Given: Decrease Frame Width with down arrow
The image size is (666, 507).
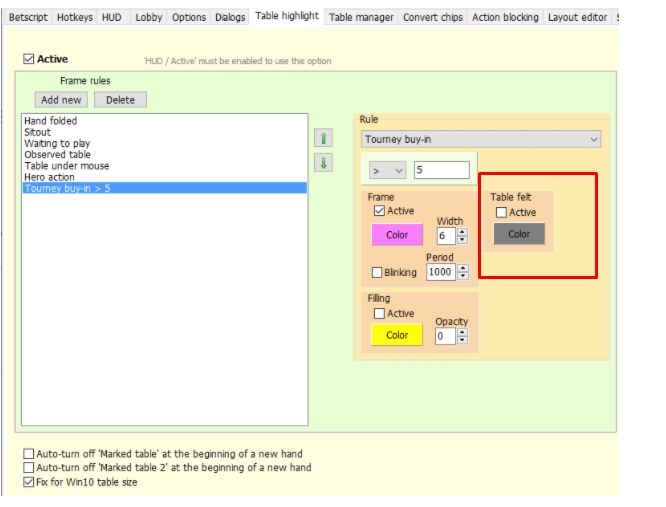Looking at the screenshot, I should (462, 240).
